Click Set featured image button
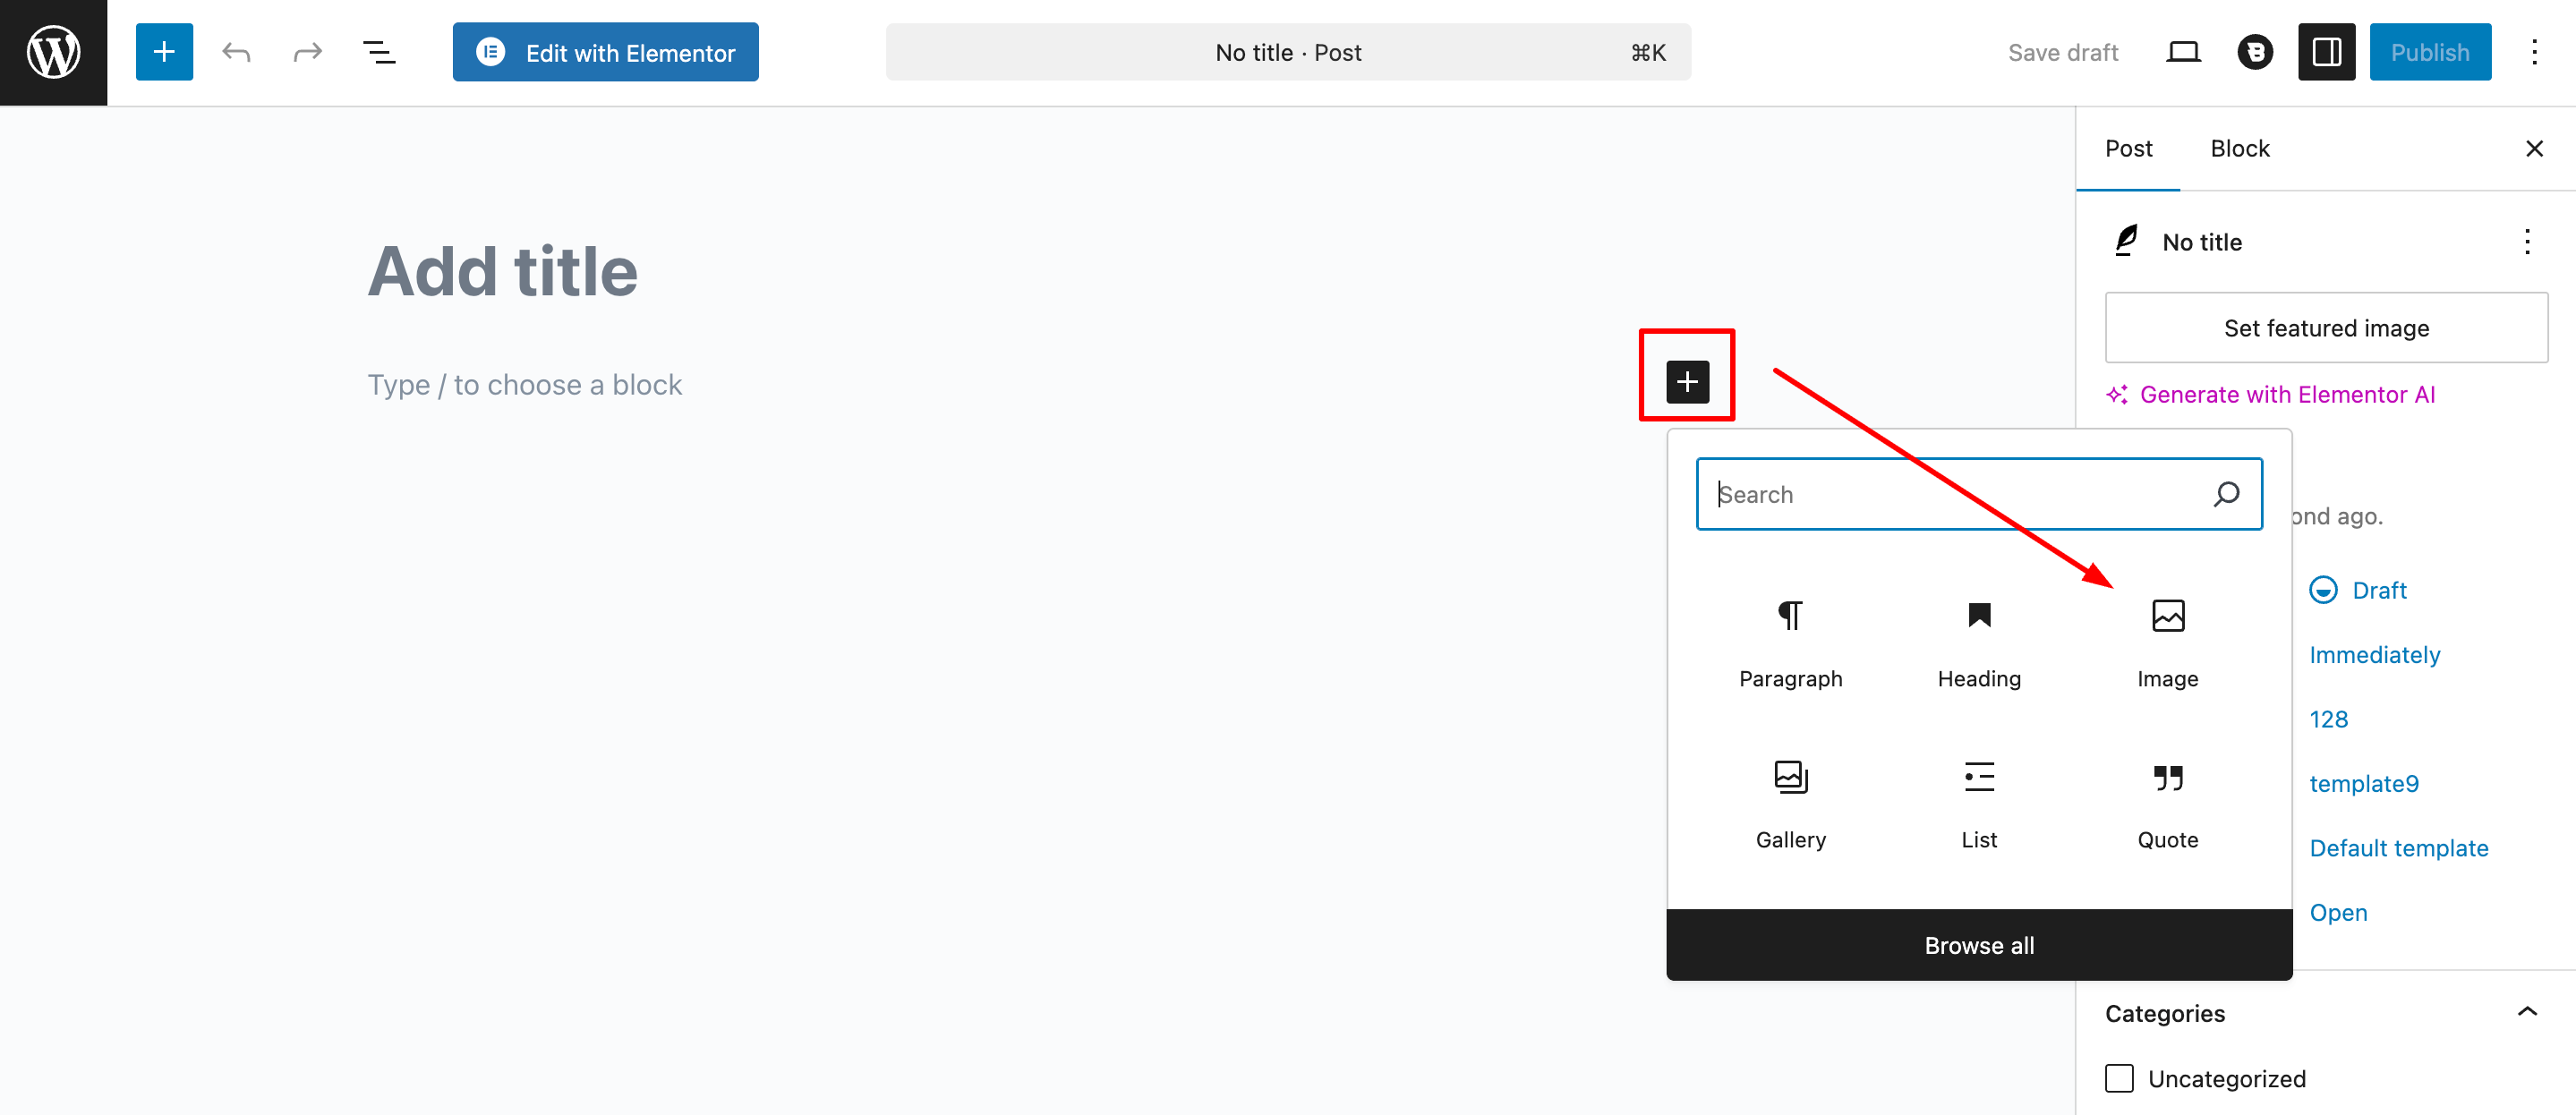Viewport: 2576px width, 1115px height. pyautogui.click(x=2325, y=328)
